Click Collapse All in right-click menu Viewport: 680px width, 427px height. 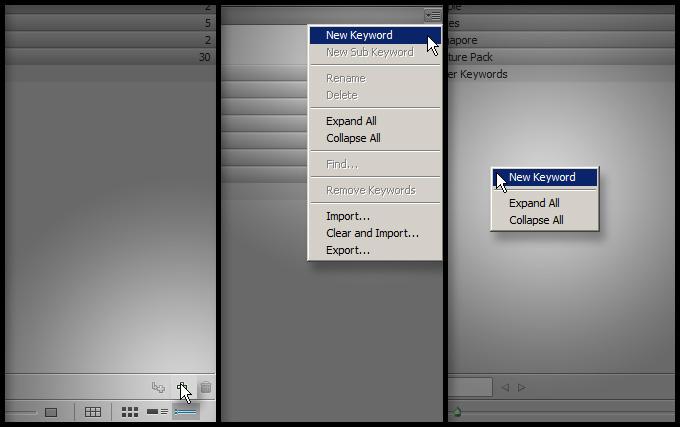pyautogui.click(x=536, y=220)
